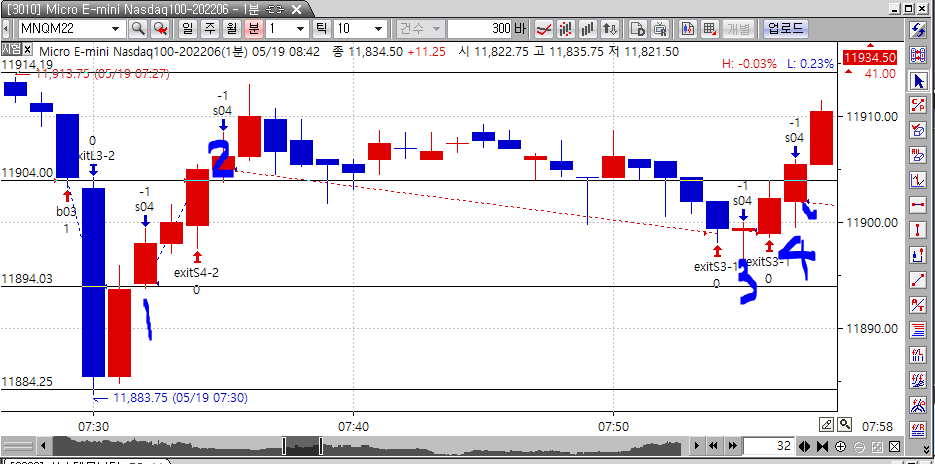The height and width of the screenshot is (464, 935).
Task: Toggle the minute (분) period button
Action: click(253, 28)
